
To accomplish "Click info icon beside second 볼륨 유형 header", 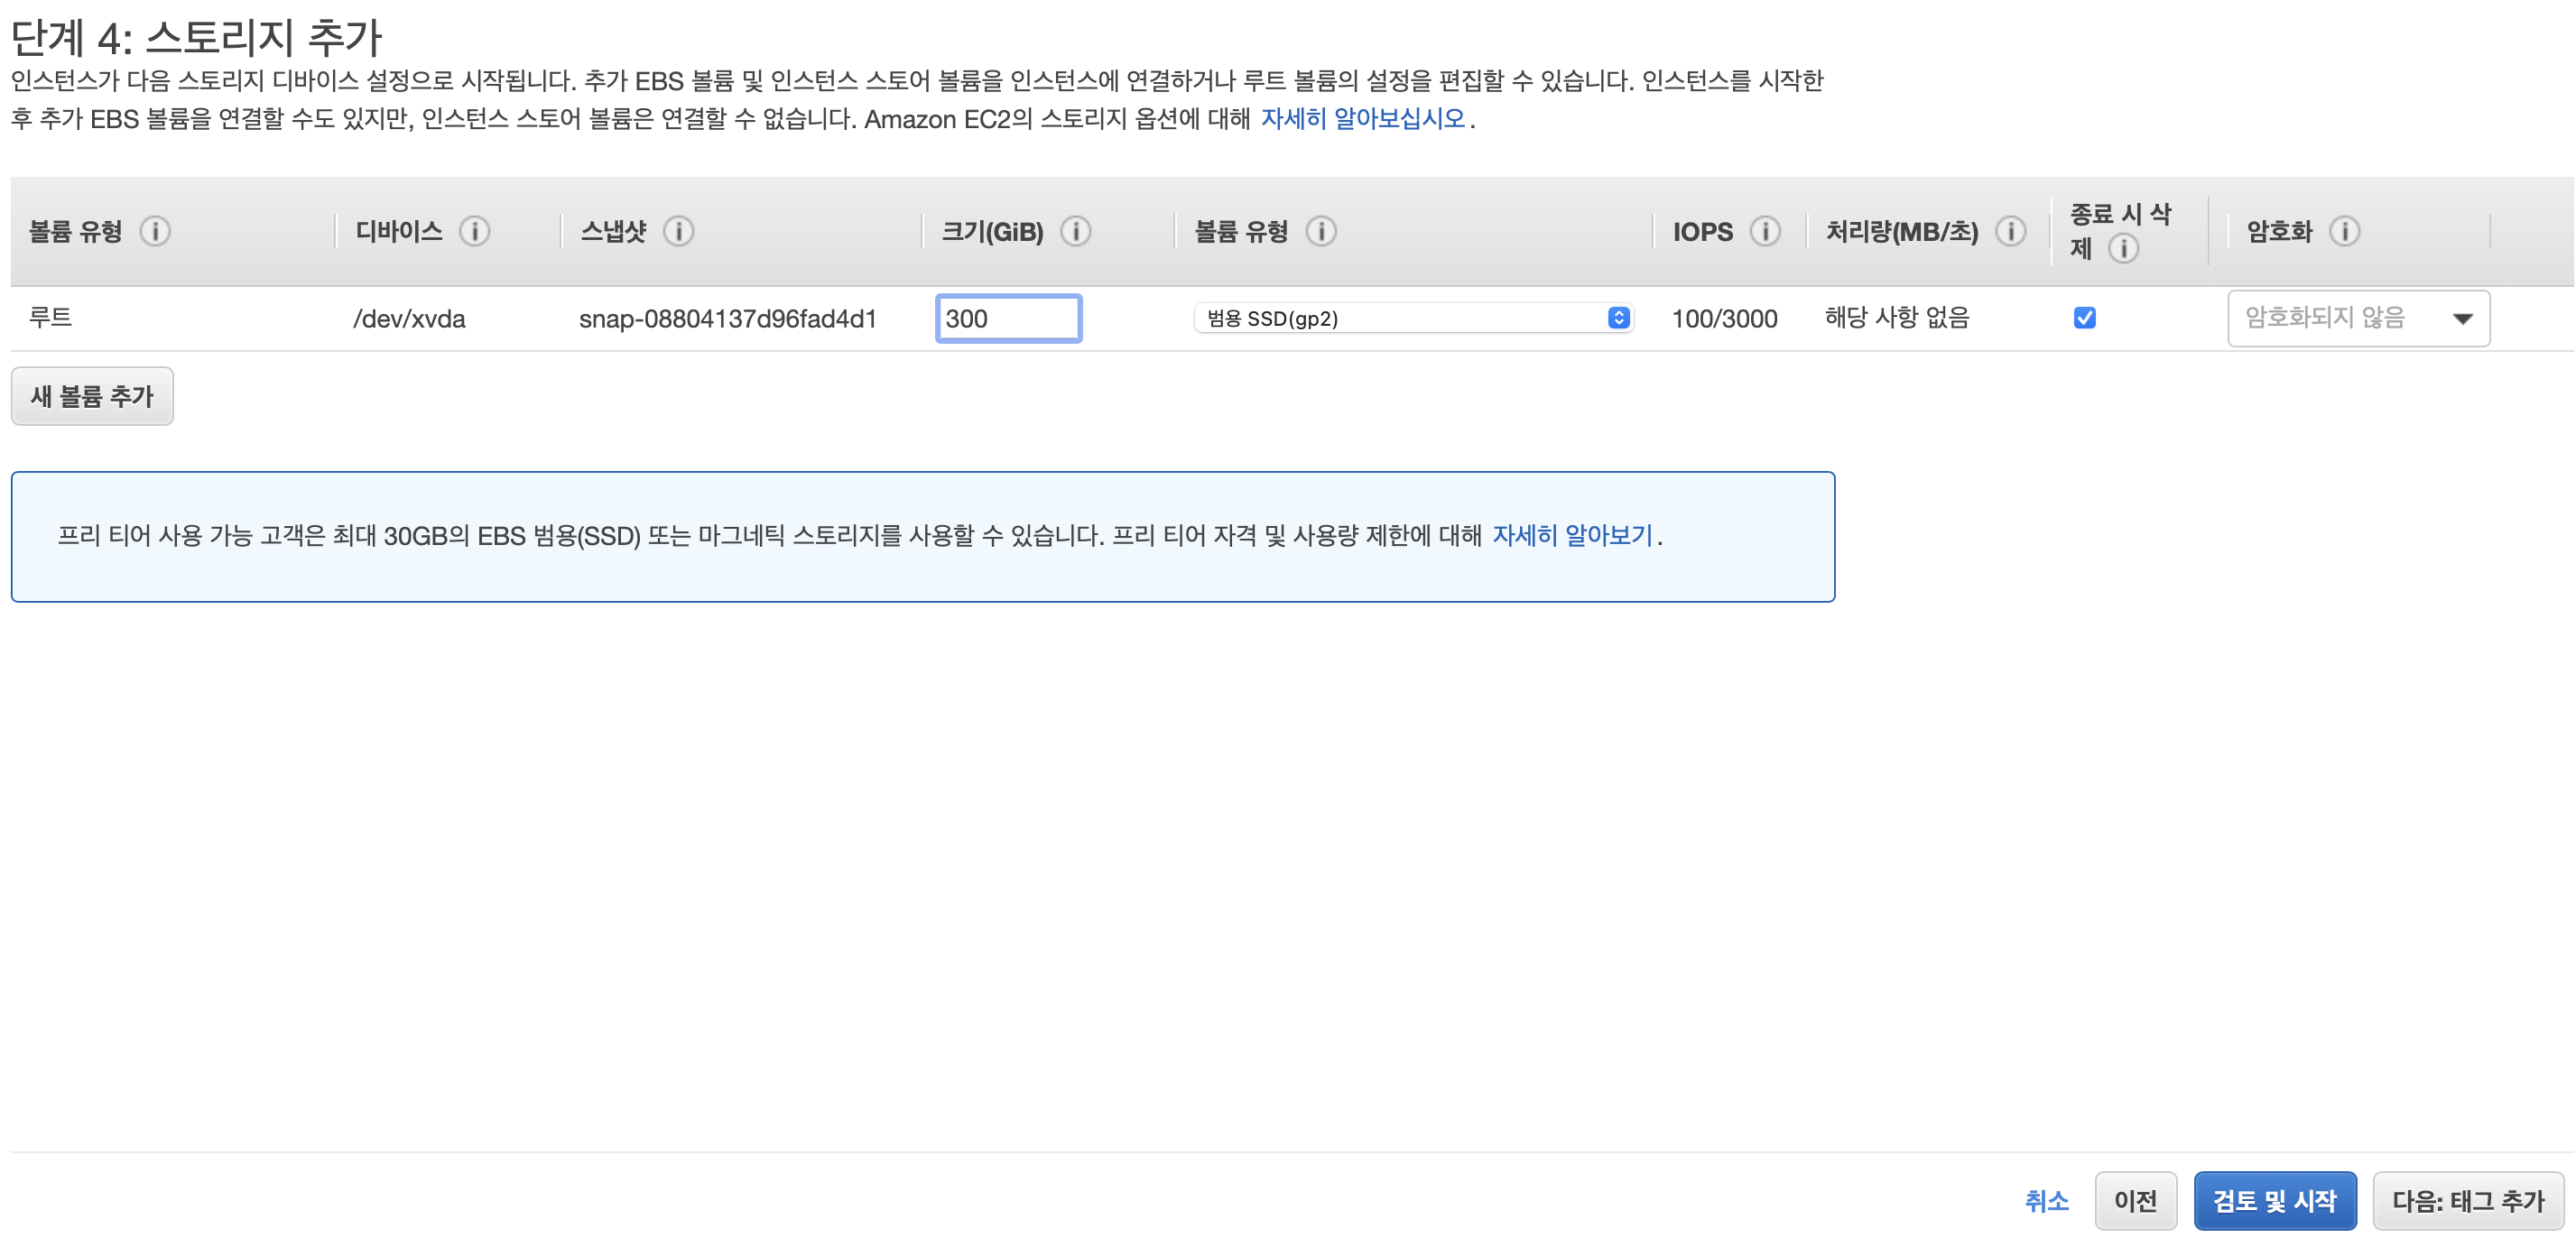I will click(1321, 231).
